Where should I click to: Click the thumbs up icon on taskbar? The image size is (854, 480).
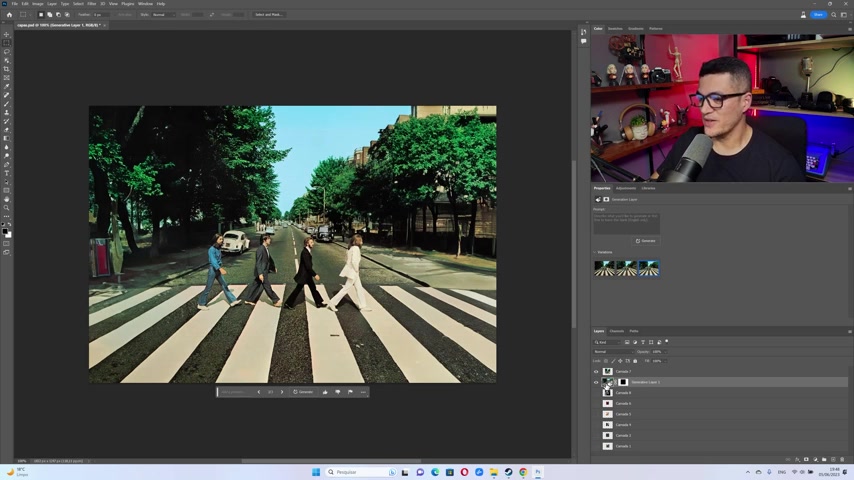pos(325,392)
